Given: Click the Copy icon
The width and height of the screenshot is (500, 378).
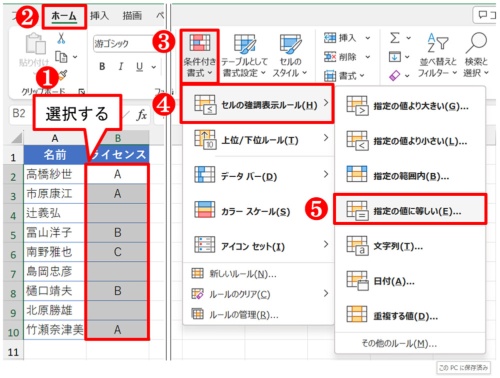Looking at the screenshot, I should pos(61,57).
